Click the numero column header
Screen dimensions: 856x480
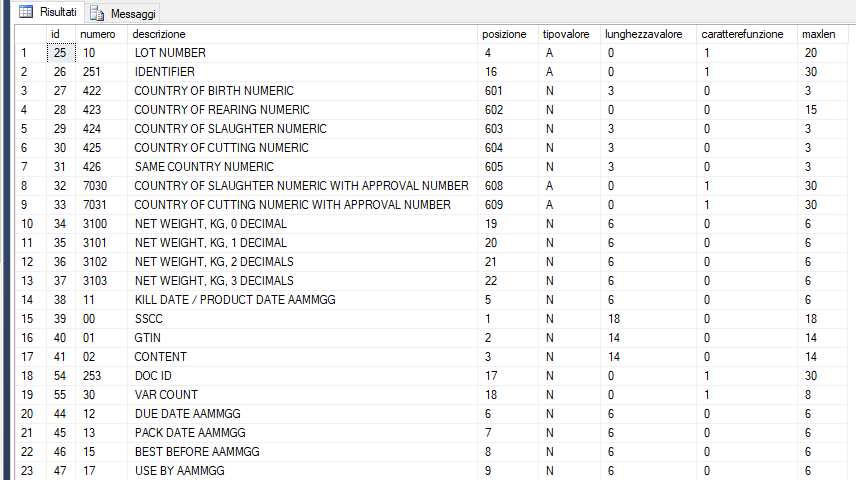(98, 34)
